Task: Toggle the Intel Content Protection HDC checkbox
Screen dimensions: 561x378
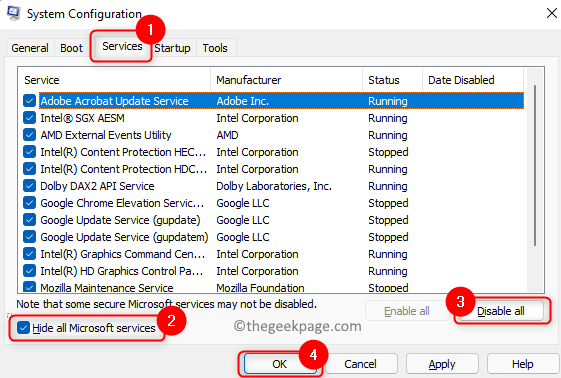Action: (29, 169)
